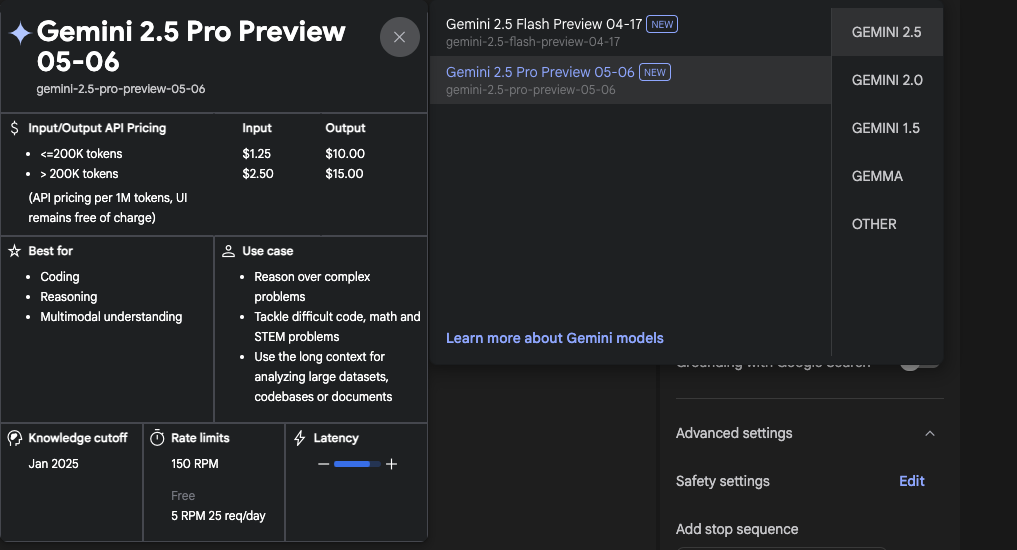The image size is (1017, 550).
Task: Click the 150 RPM rate limit value
Action: click(x=195, y=464)
